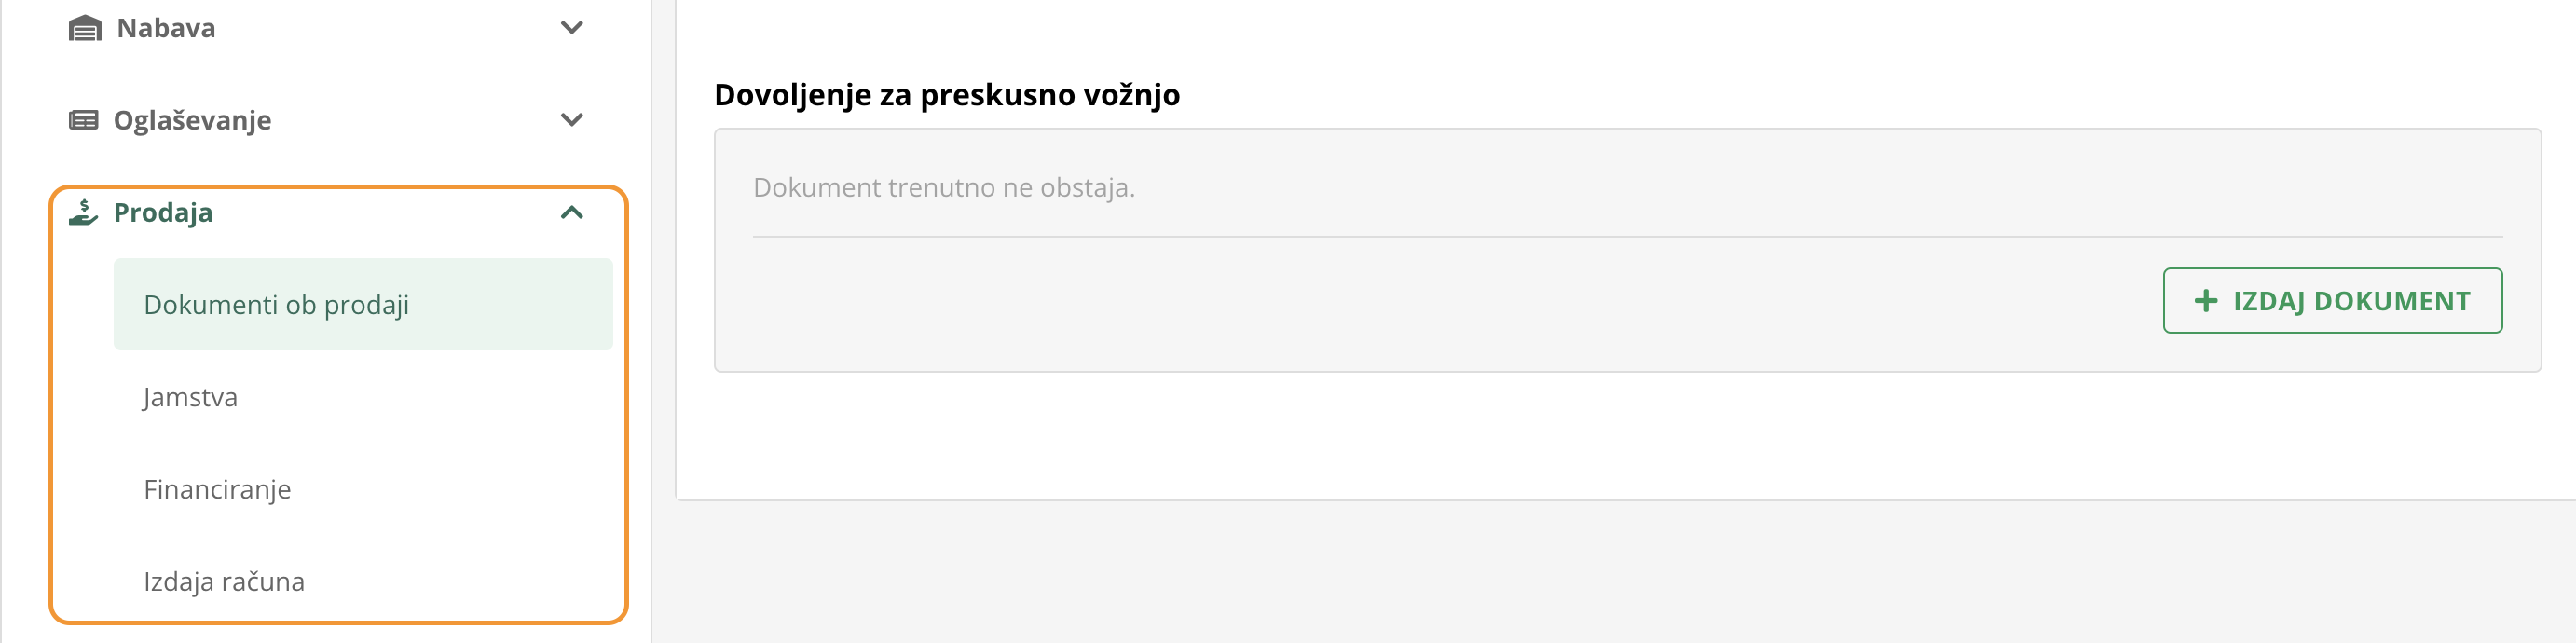Click the plus icon in Izdaj dokument
This screenshot has height=643, width=2576.
(x=2205, y=301)
